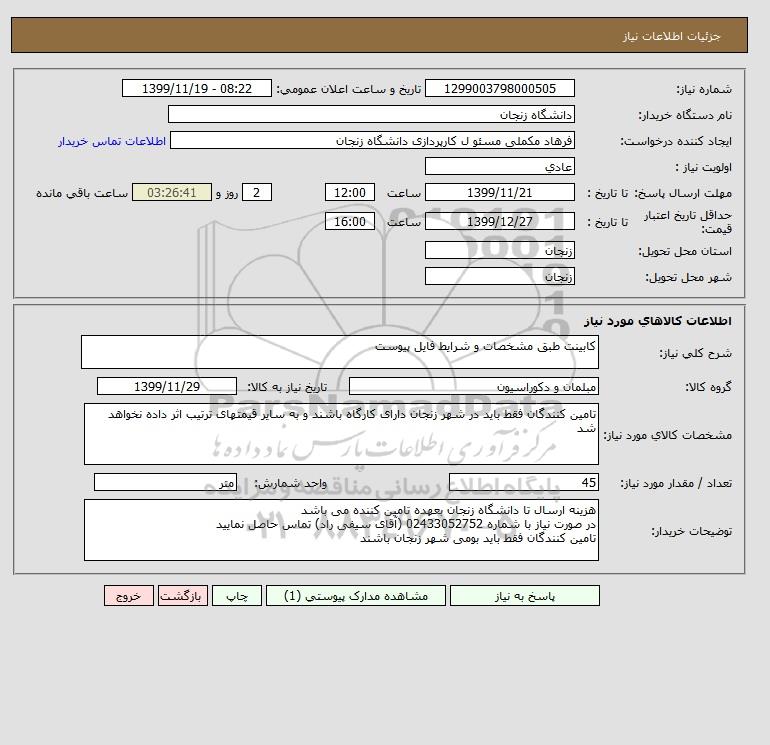Click delivery city field 'زنجان'

tap(499, 276)
